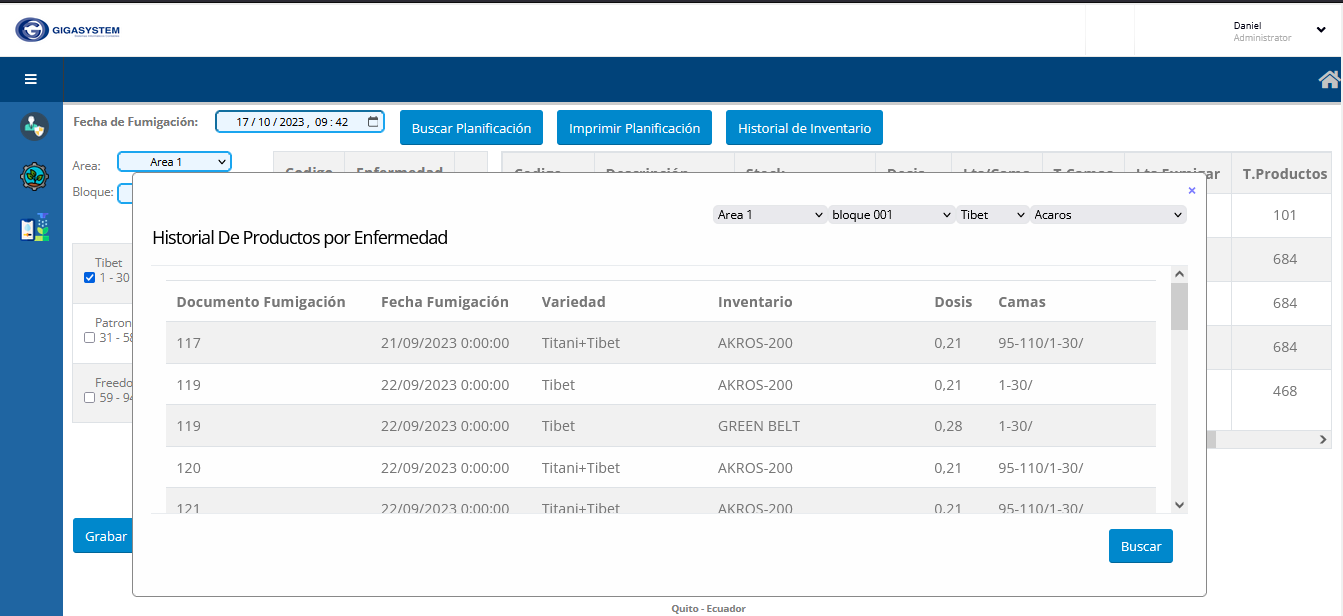This screenshot has width=1343, height=616.
Task: Open the user-with-shield sidebar module
Action: click(x=34, y=126)
